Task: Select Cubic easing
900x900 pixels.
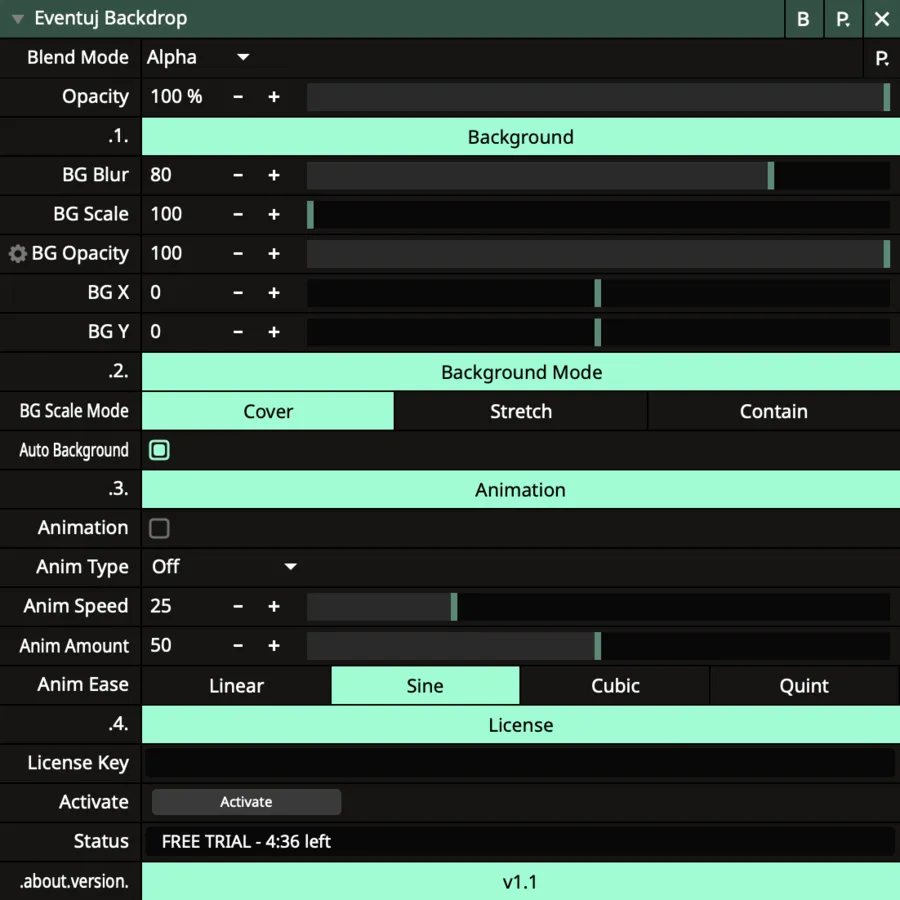Action: point(615,685)
